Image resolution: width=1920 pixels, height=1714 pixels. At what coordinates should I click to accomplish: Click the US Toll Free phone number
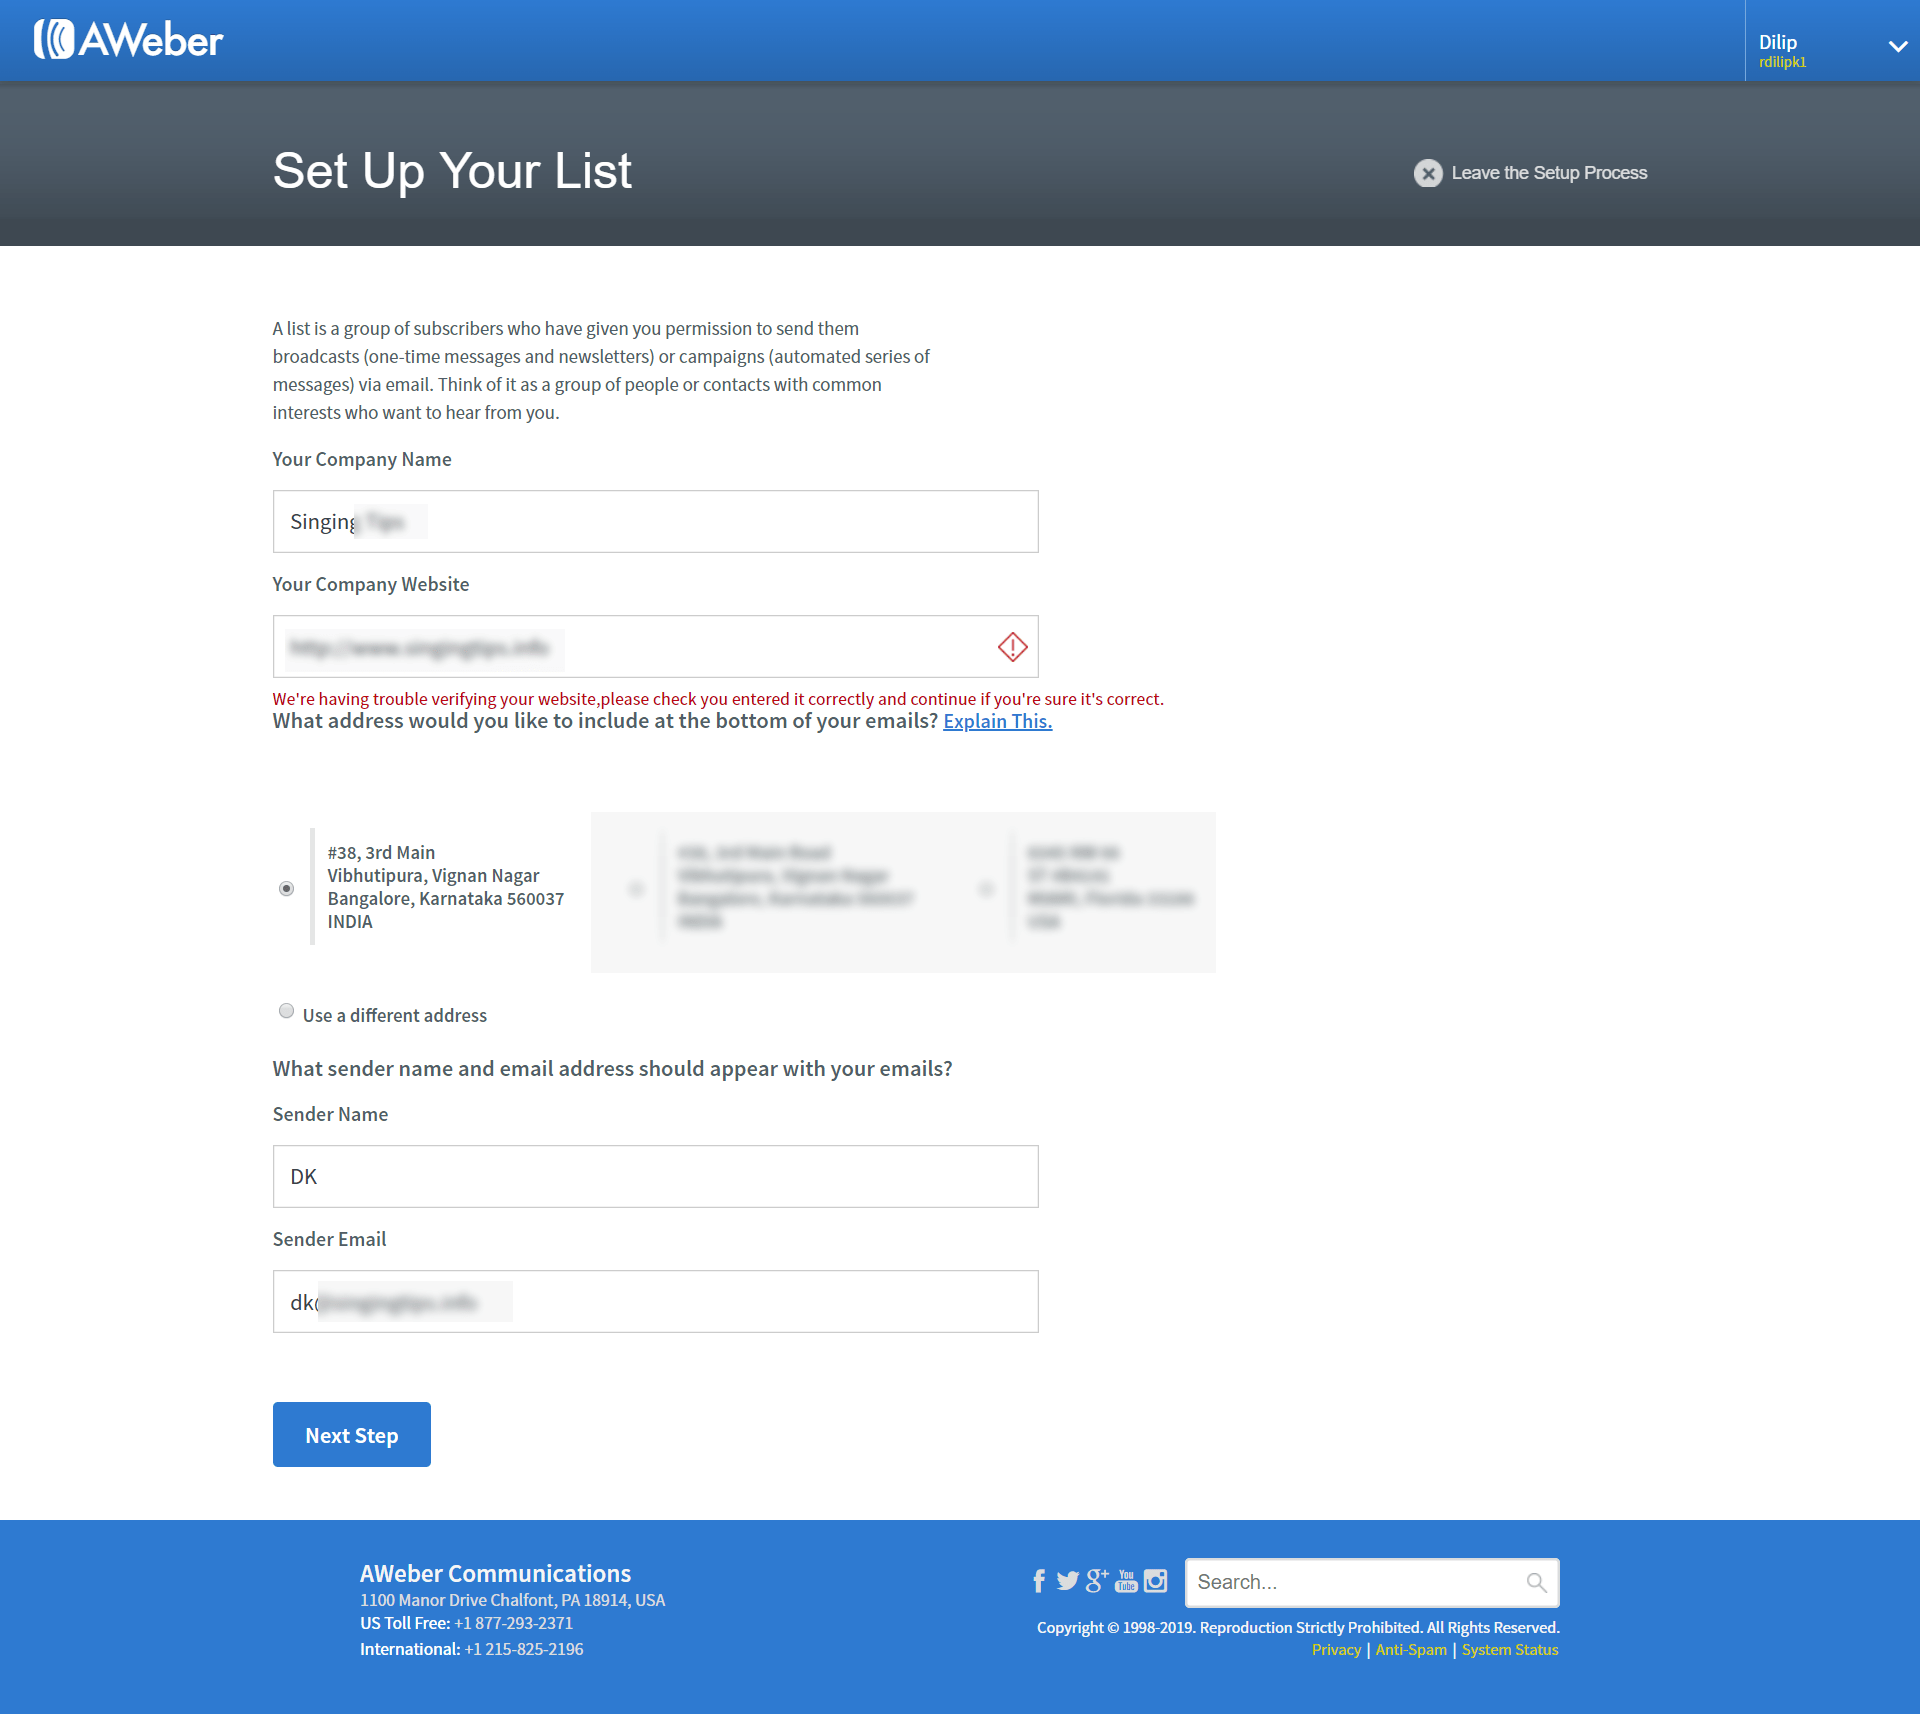[513, 1623]
